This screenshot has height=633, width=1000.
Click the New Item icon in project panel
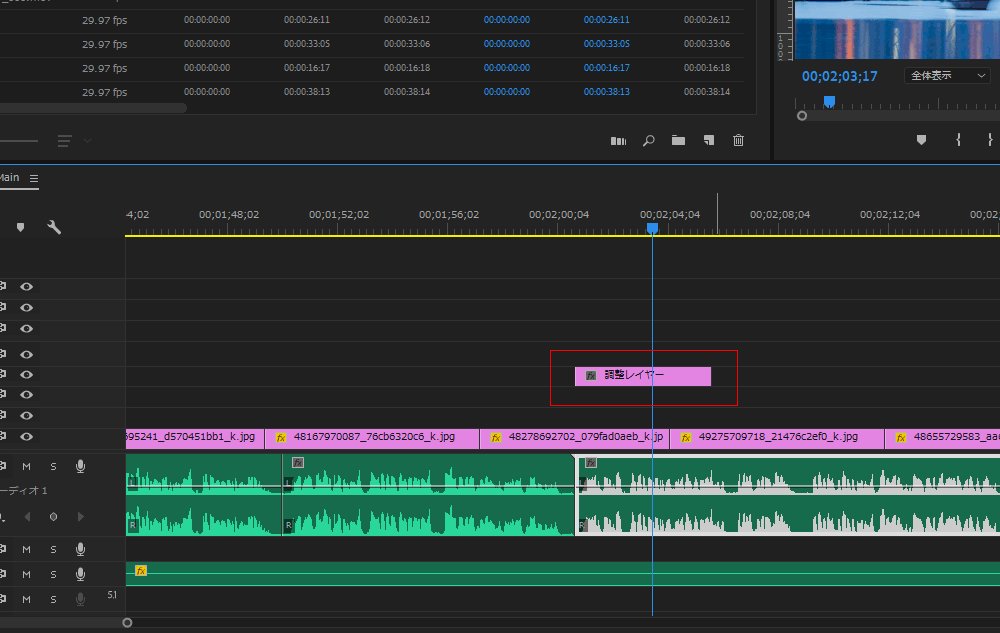[x=708, y=141]
